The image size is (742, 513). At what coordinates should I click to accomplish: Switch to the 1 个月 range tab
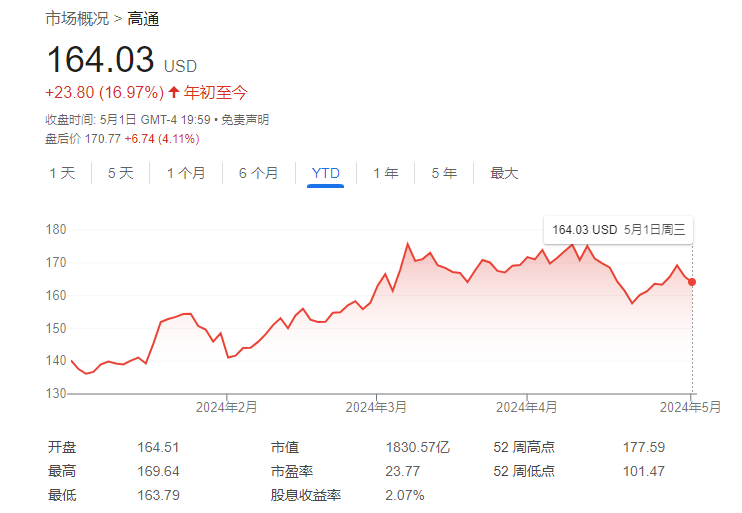[186, 173]
